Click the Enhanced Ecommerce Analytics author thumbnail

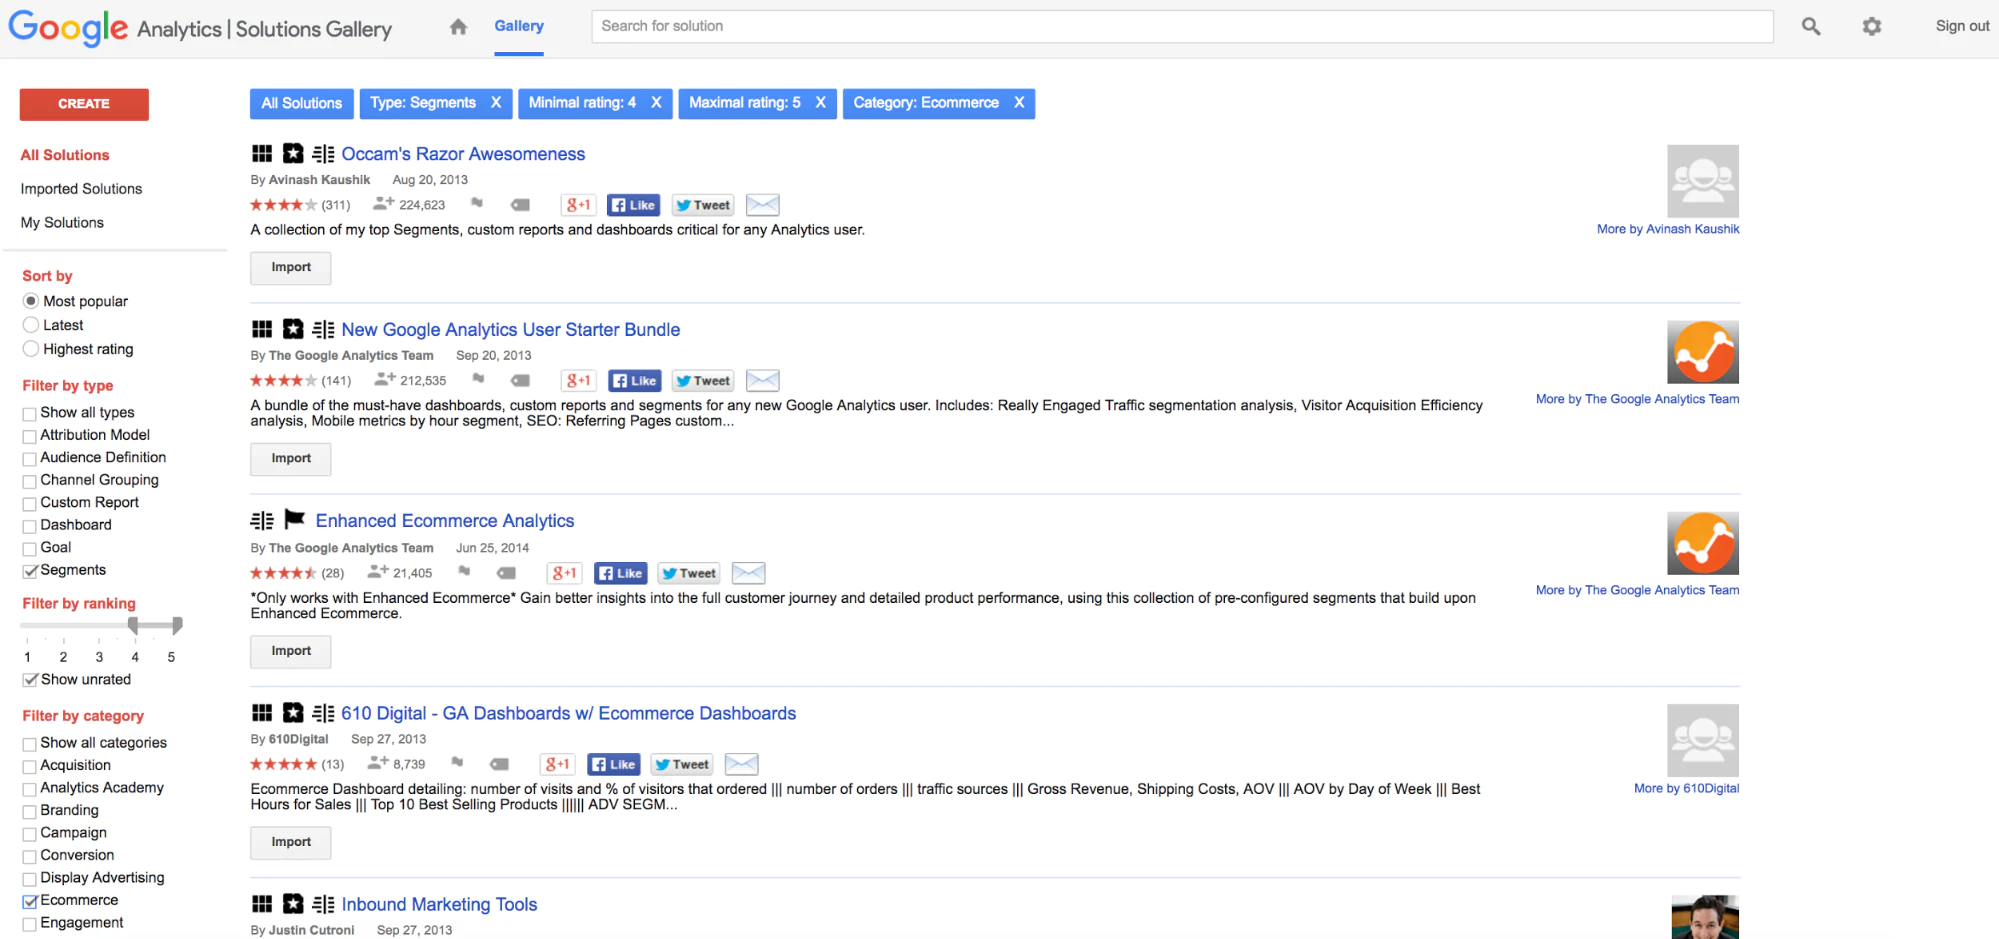pyautogui.click(x=1703, y=544)
